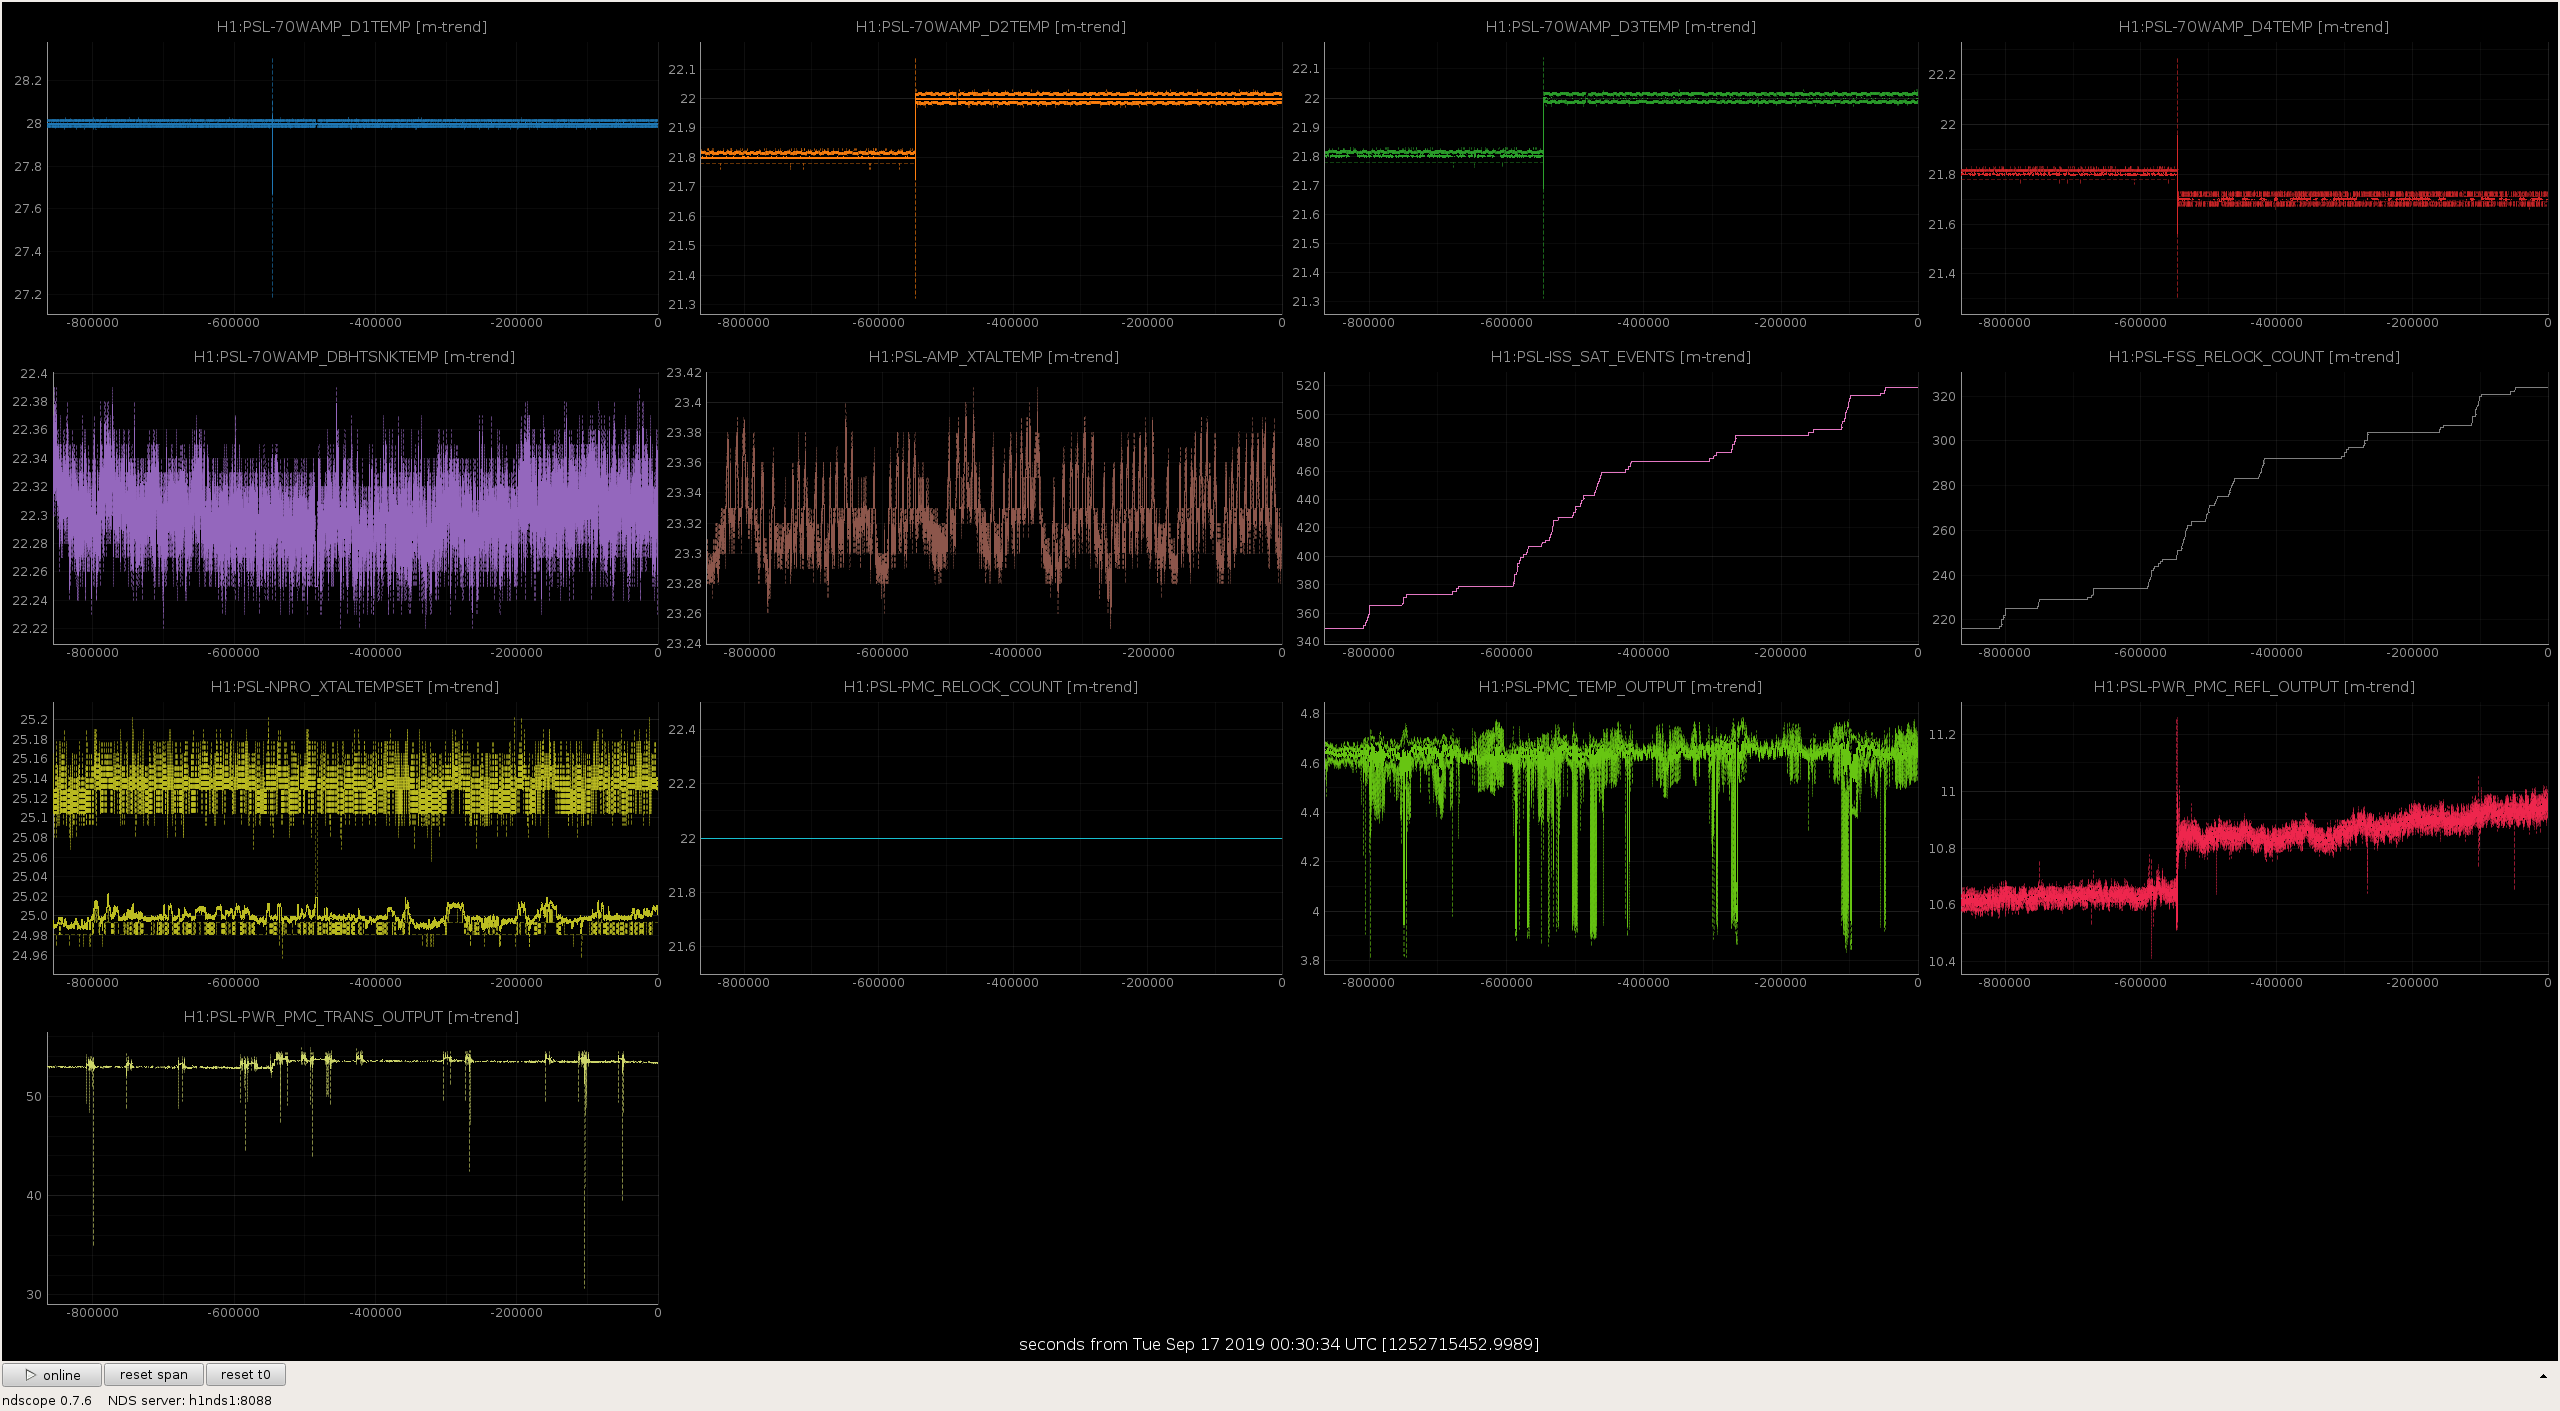Click the 520 tick on the ISS_SAT_EVENTS axis
2560x1411 pixels.
[x=1307, y=386]
